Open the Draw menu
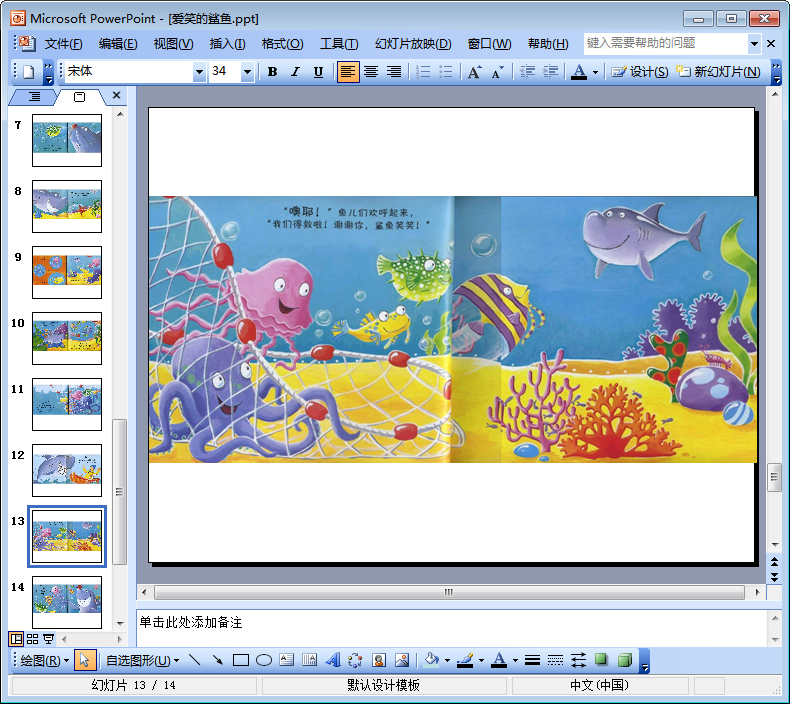The image size is (790, 704). pyautogui.click(x=44, y=660)
